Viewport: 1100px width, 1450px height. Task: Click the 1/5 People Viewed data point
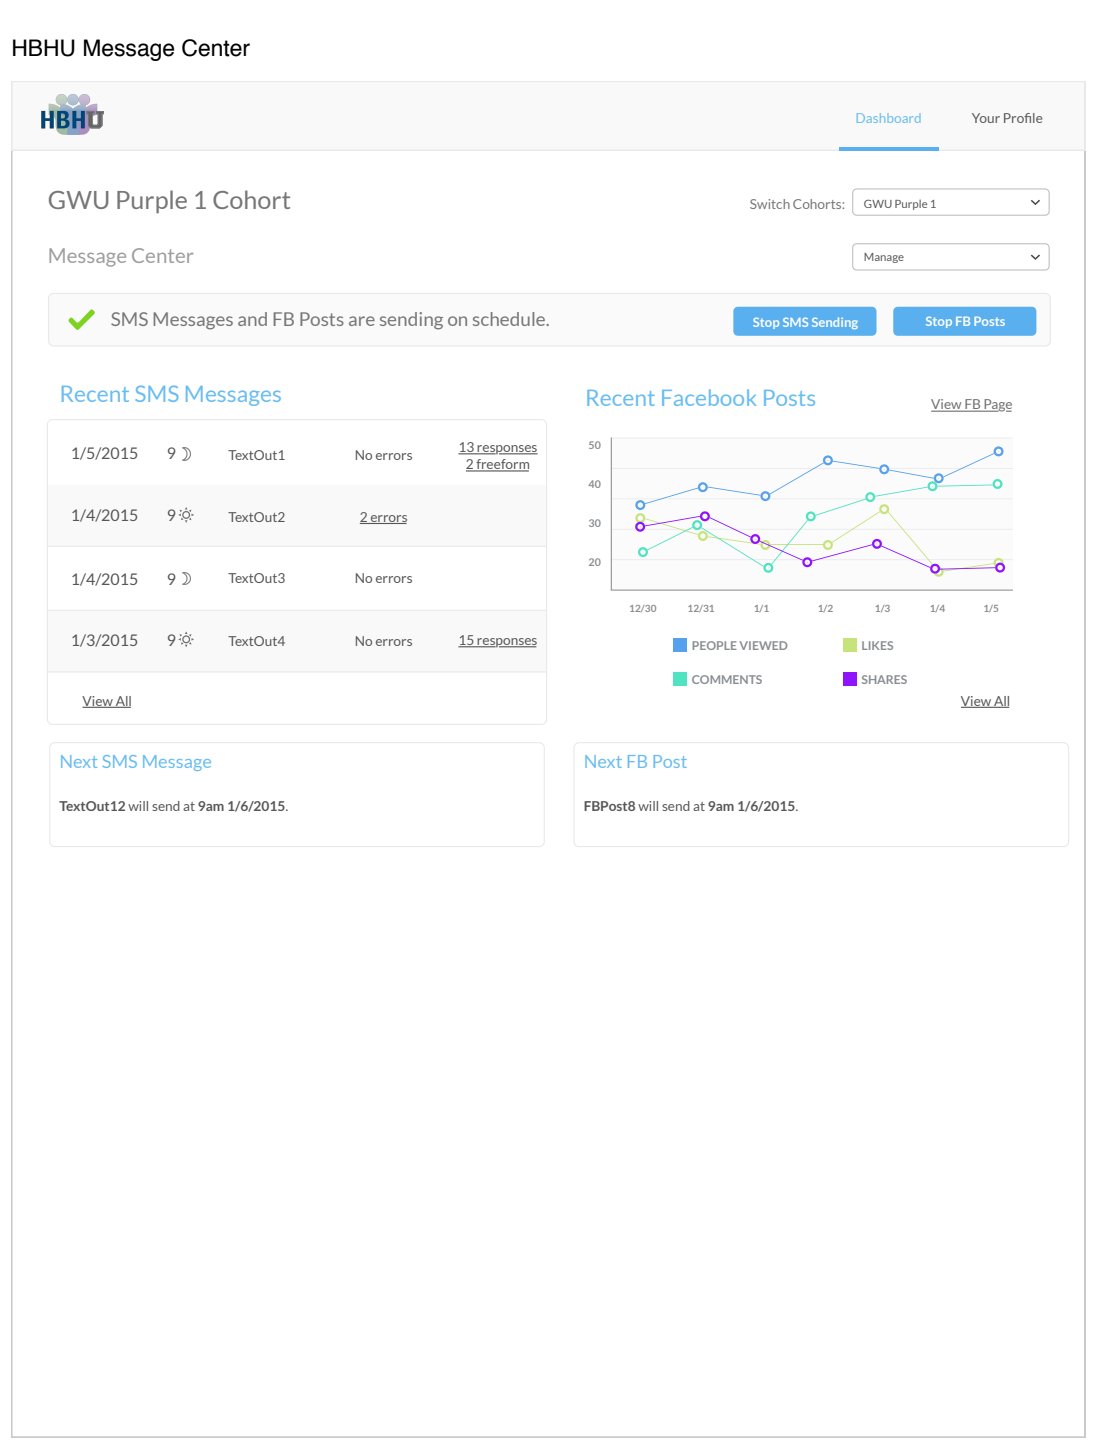coord(998,452)
